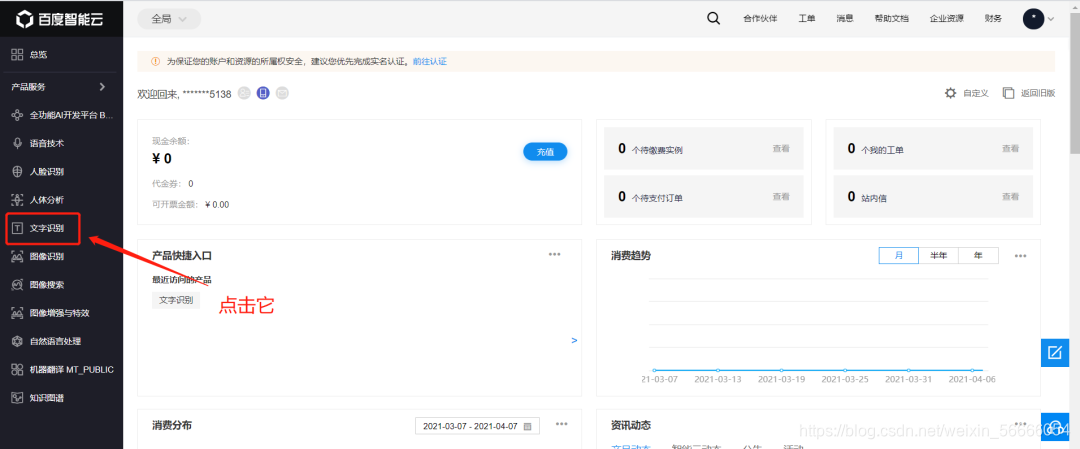The image size is (1080, 449).
Task: Click the 返回旧版 copy icon
Action: tap(1008, 93)
